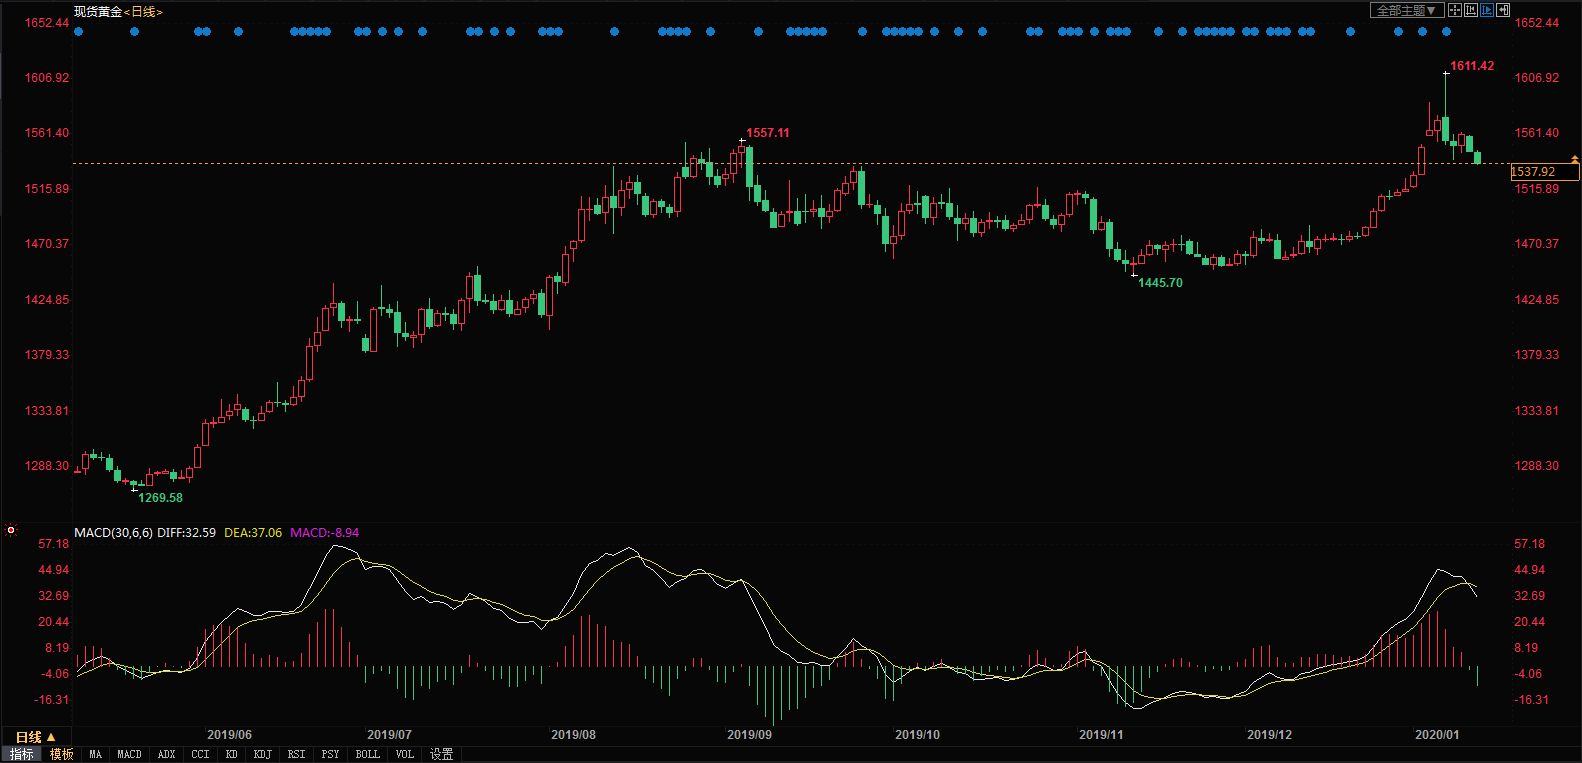Select the RSI indicator

click(296, 754)
